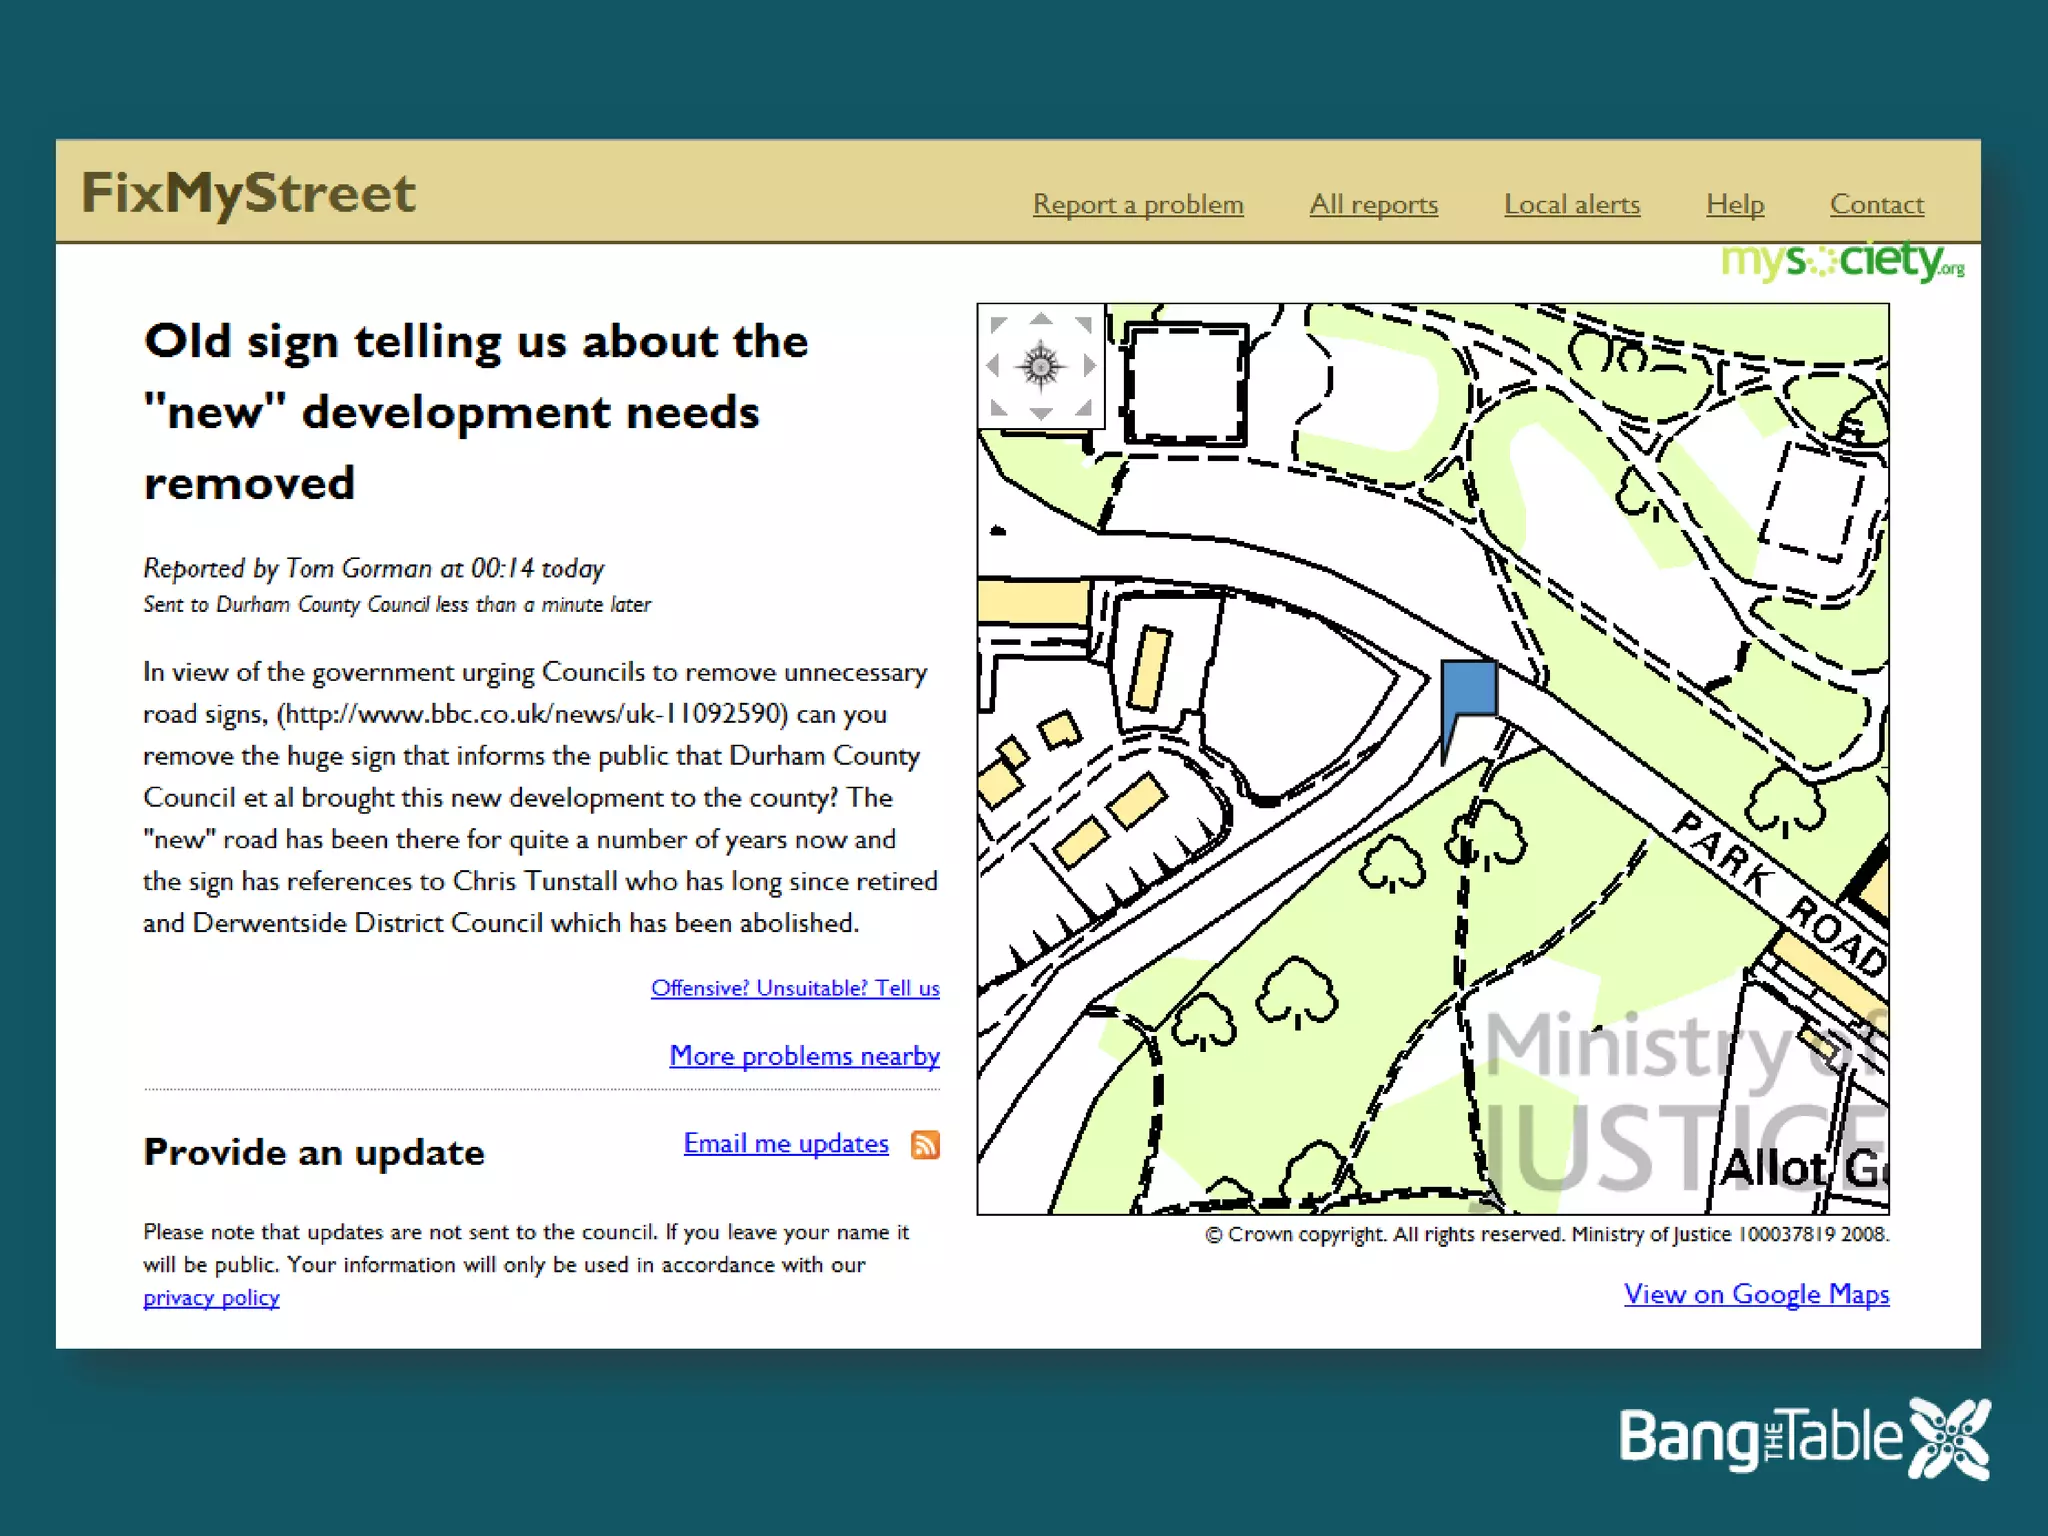Open the orange RSS feed icon

click(925, 1144)
